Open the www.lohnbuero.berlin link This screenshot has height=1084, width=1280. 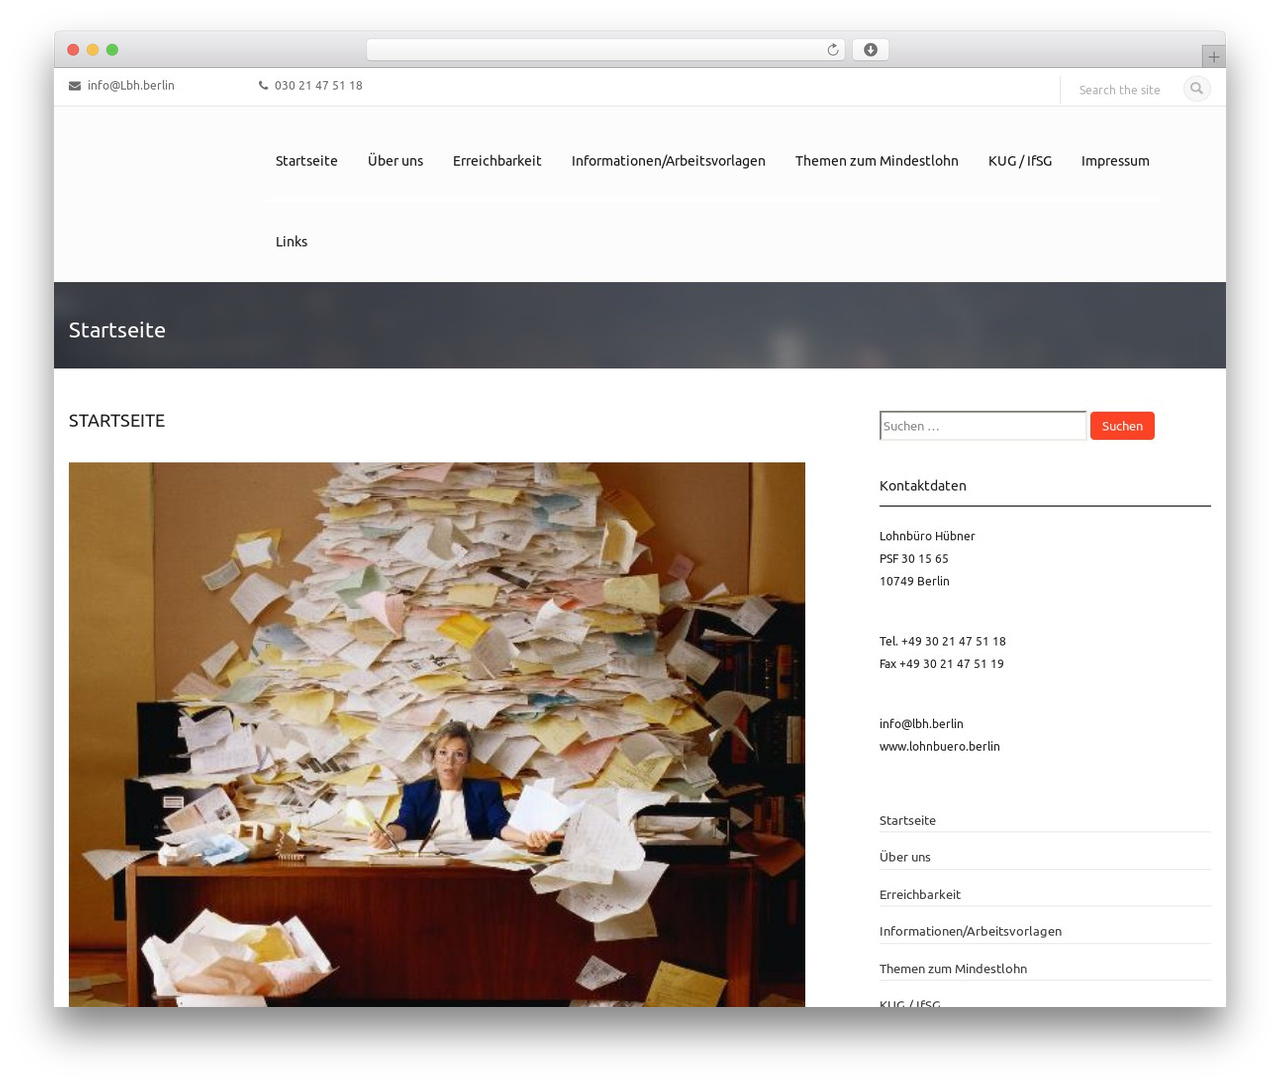pyautogui.click(x=939, y=747)
